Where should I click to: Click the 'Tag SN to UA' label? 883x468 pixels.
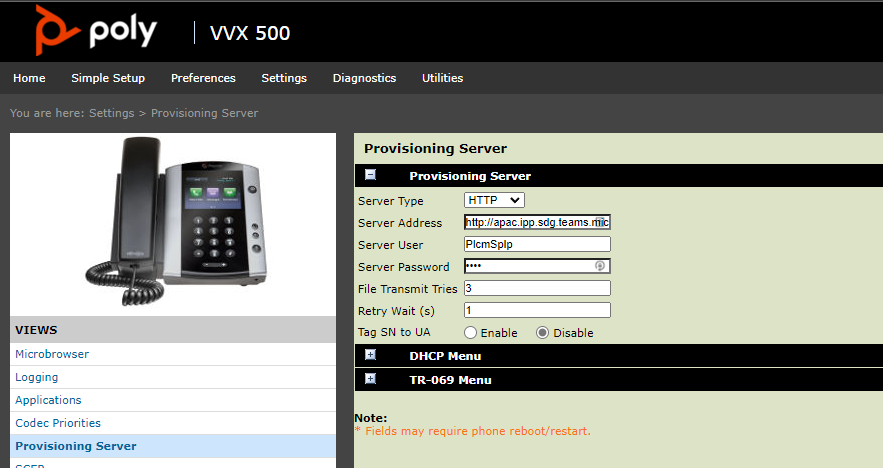tap(394, 332)
